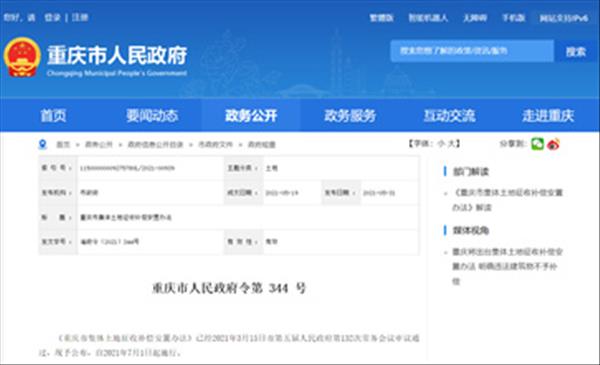Click the body paragraph starting 《重庆市集体土地
The height and width of the screenshot is (365, 600).
(x=229, y=345)
